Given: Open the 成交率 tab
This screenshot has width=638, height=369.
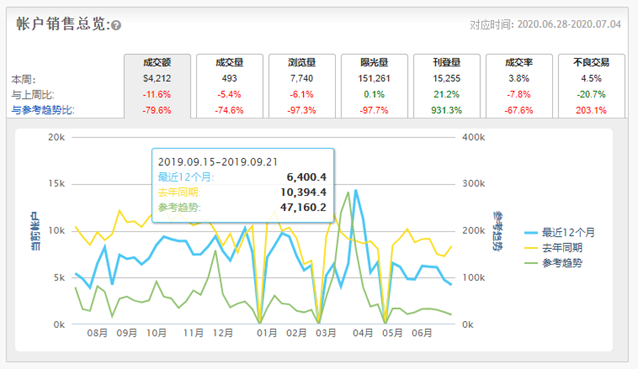Looking at the screenshot, I should [519, 86].
